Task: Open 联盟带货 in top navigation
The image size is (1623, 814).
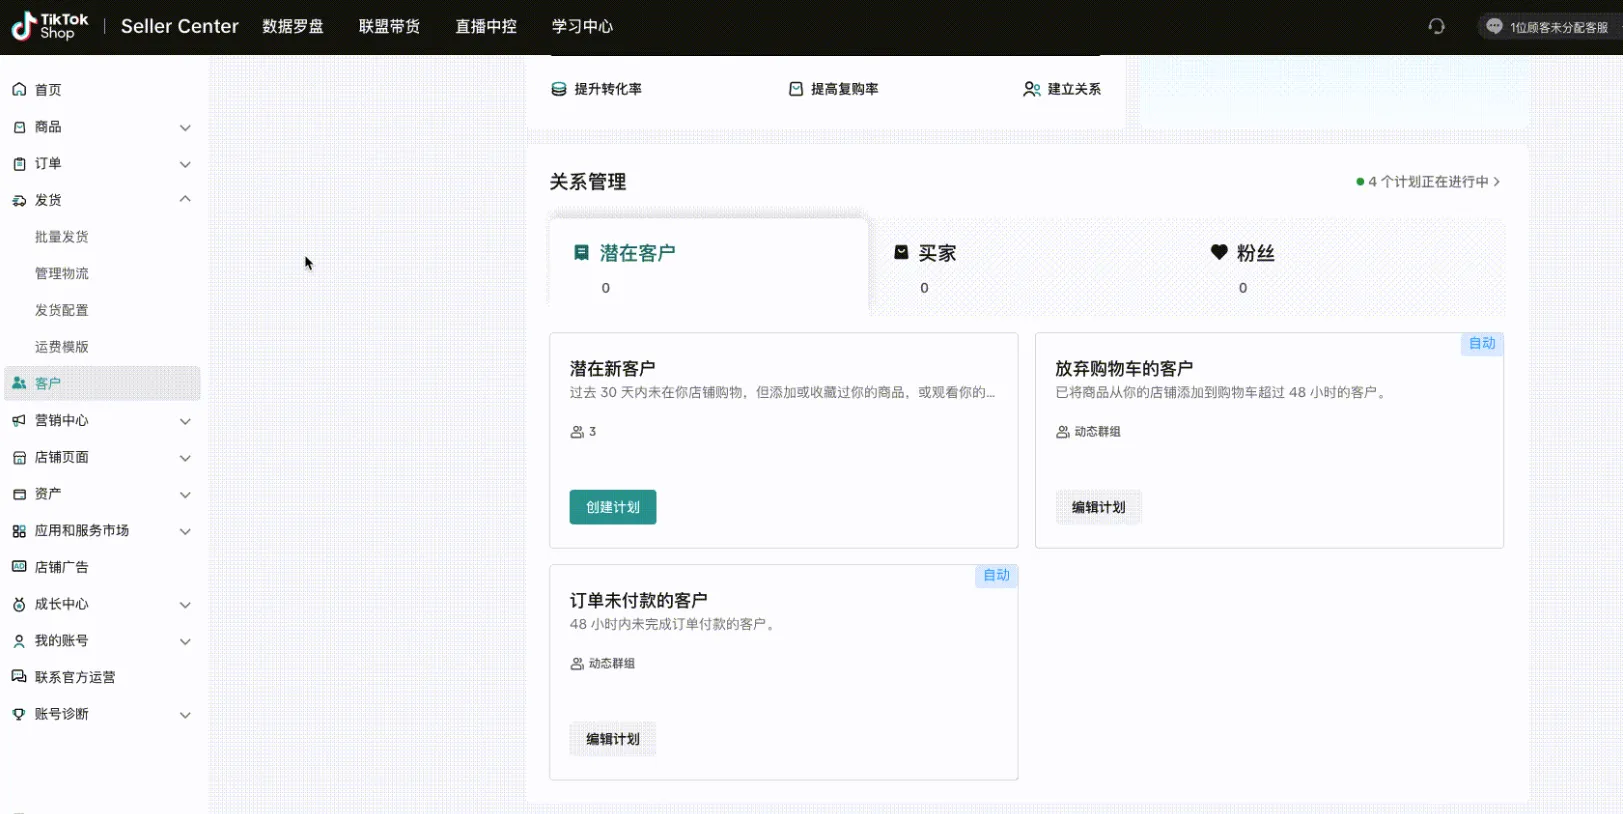Action: tap(389, 26)
